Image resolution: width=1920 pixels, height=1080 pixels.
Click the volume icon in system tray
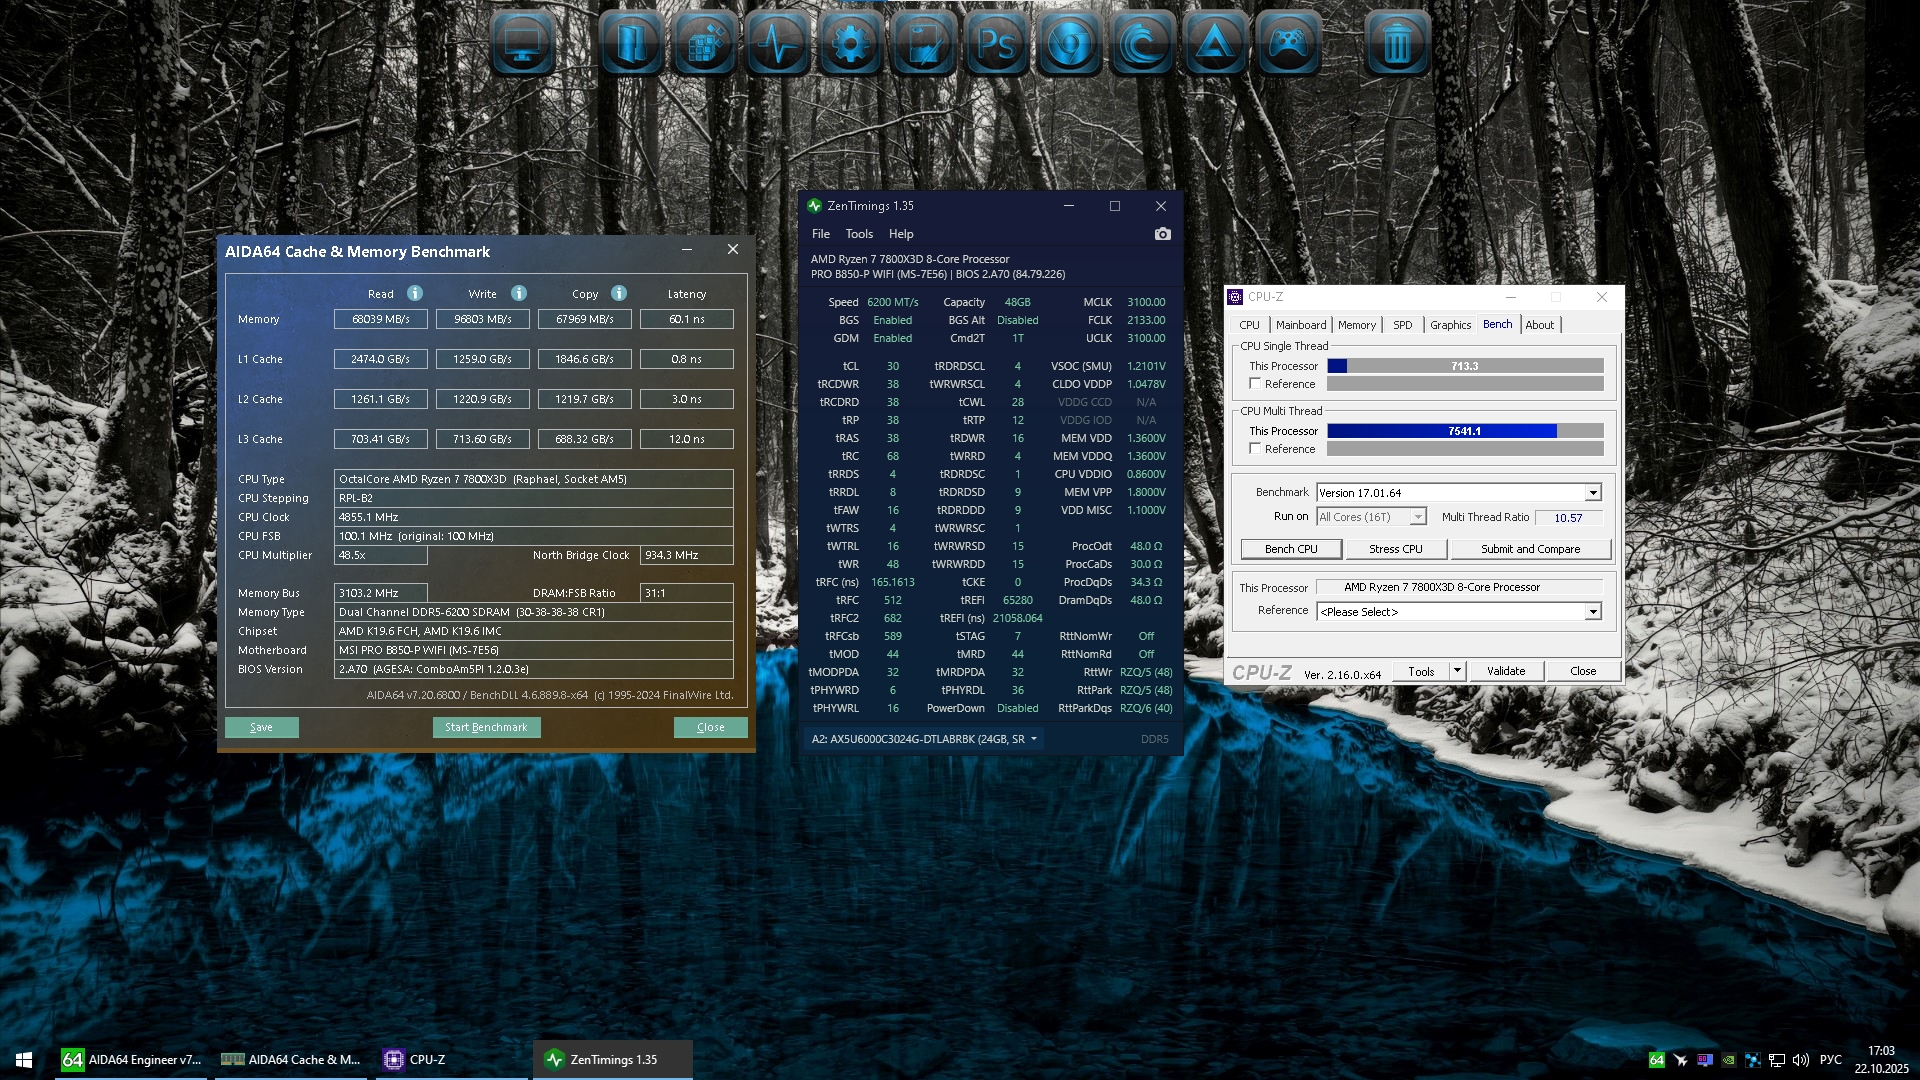coord(1801,1060)
